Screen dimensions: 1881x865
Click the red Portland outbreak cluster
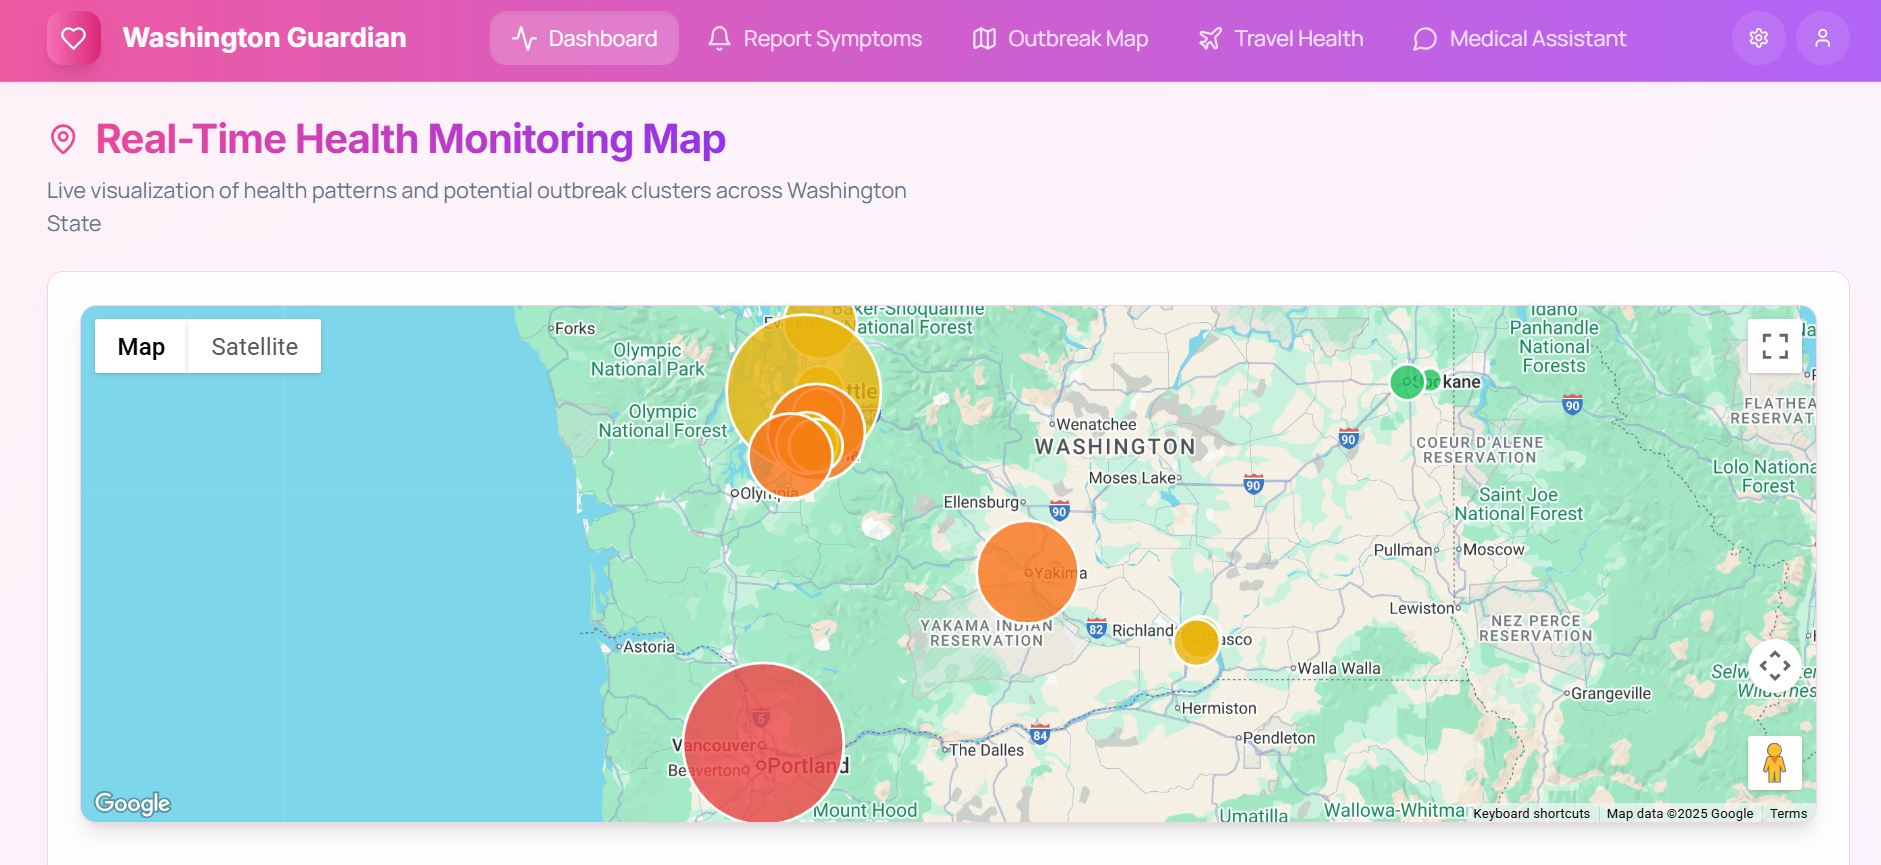click(x=763, y=743)
